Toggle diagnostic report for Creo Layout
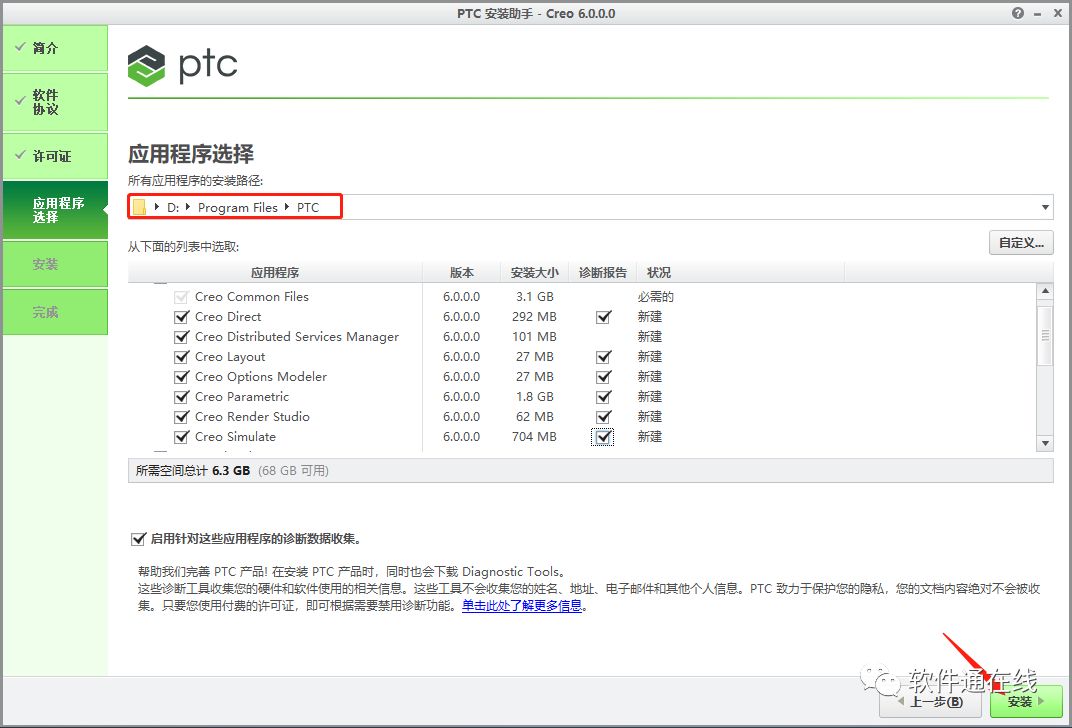1072x728 pixels. click(x=603, y=357)
